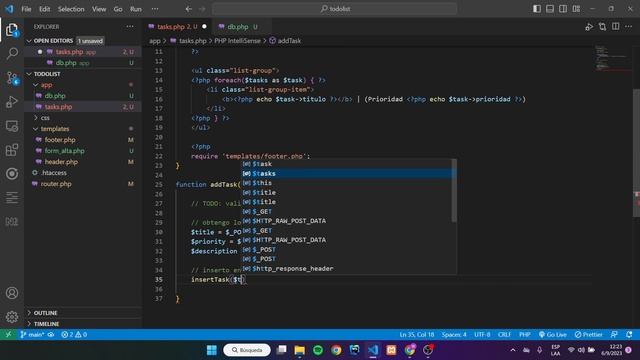Open router.php in the explorer
The image size is (640, 360).
click(83, 184)
